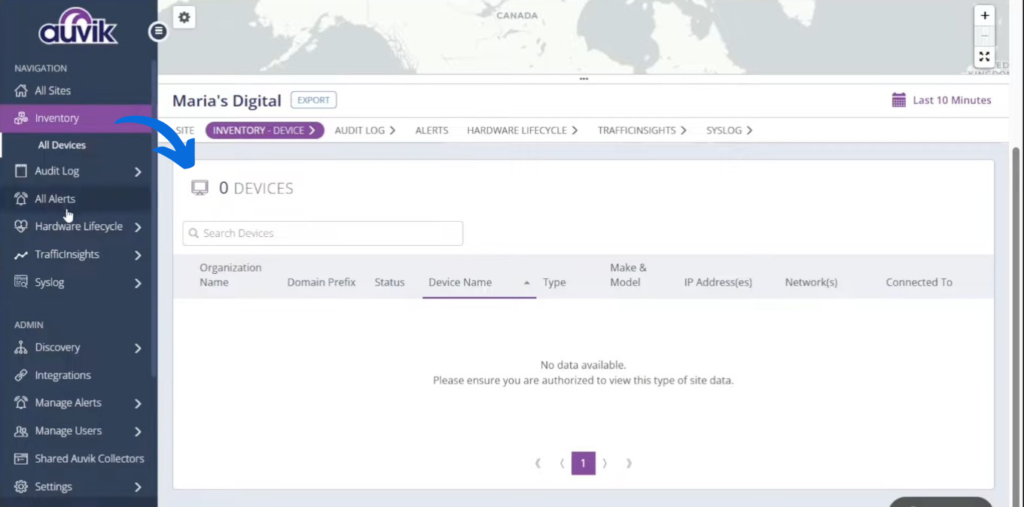Image resolution: width=1024 pixels, height=507 pixels.
Task: Click the map resize handle bar
Action: pyautogui.click(x=584, y=79)
